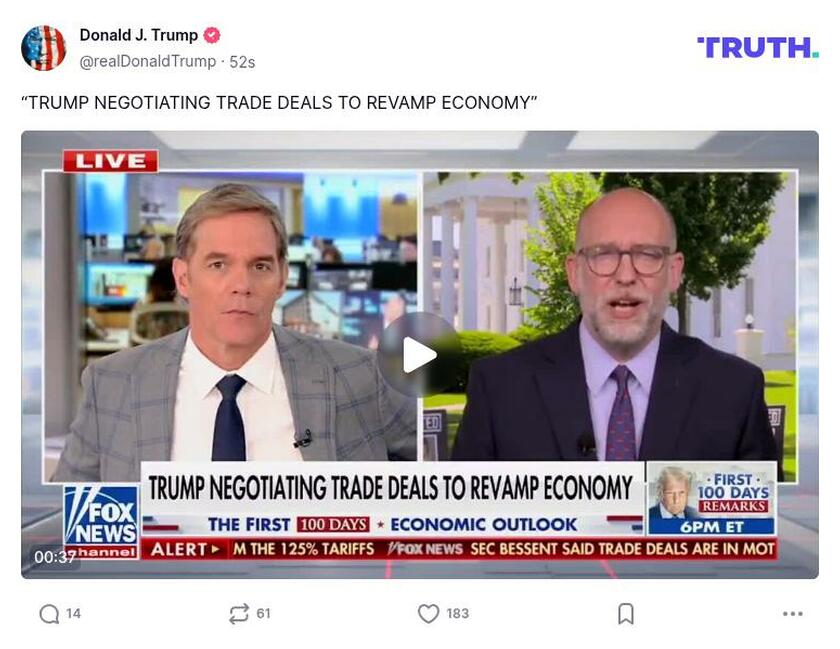View the 14 replies count
The width and height of the screenshot is (840, 649).
73,614
